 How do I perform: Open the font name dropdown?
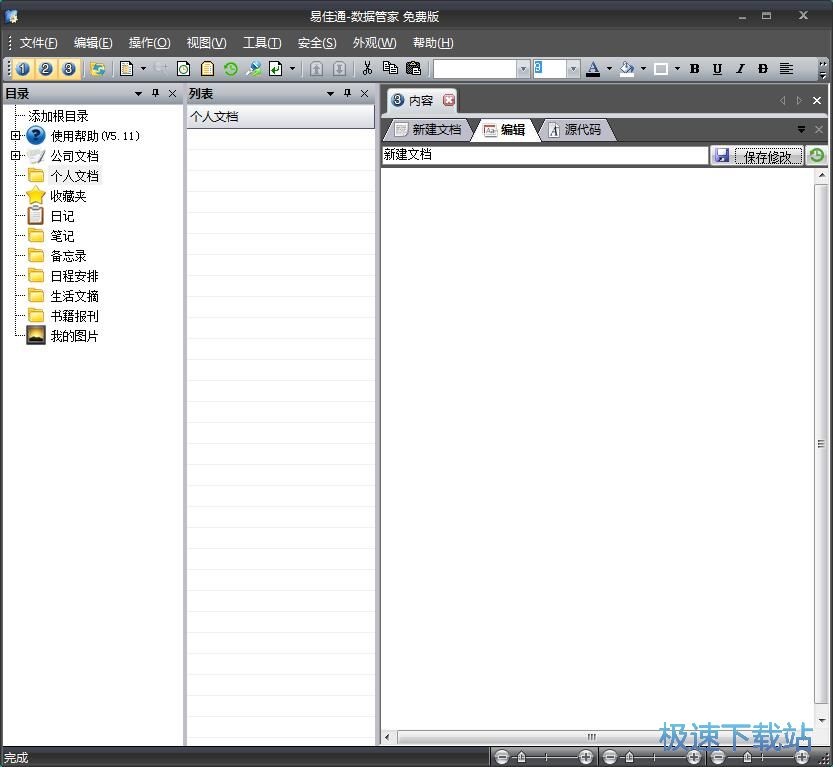pyautogui.click(x=522, y=69)
